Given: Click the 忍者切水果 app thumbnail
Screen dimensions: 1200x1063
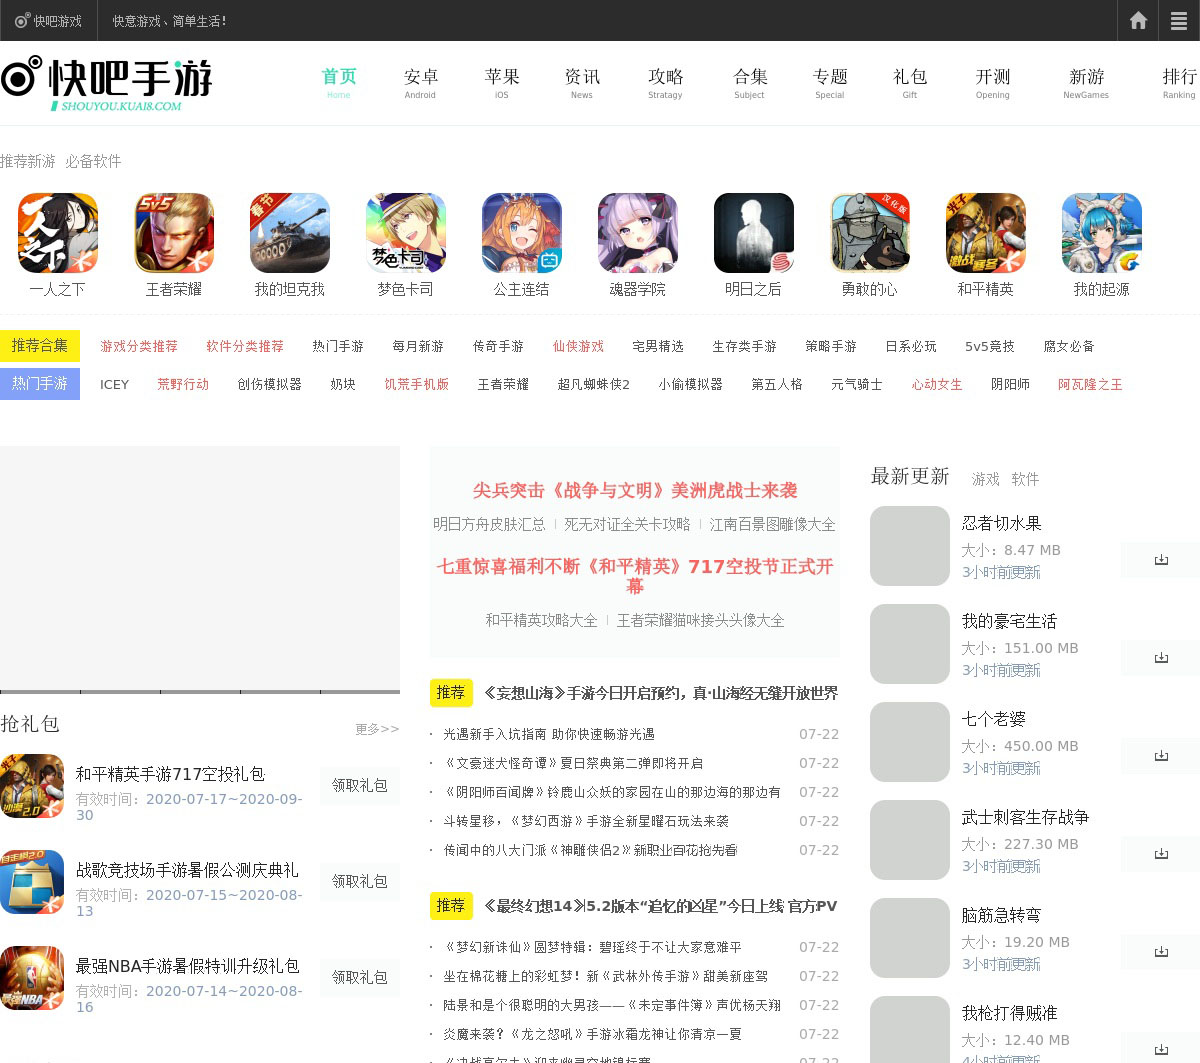Looking at the screenshot, I should click(x=910, y=546).
